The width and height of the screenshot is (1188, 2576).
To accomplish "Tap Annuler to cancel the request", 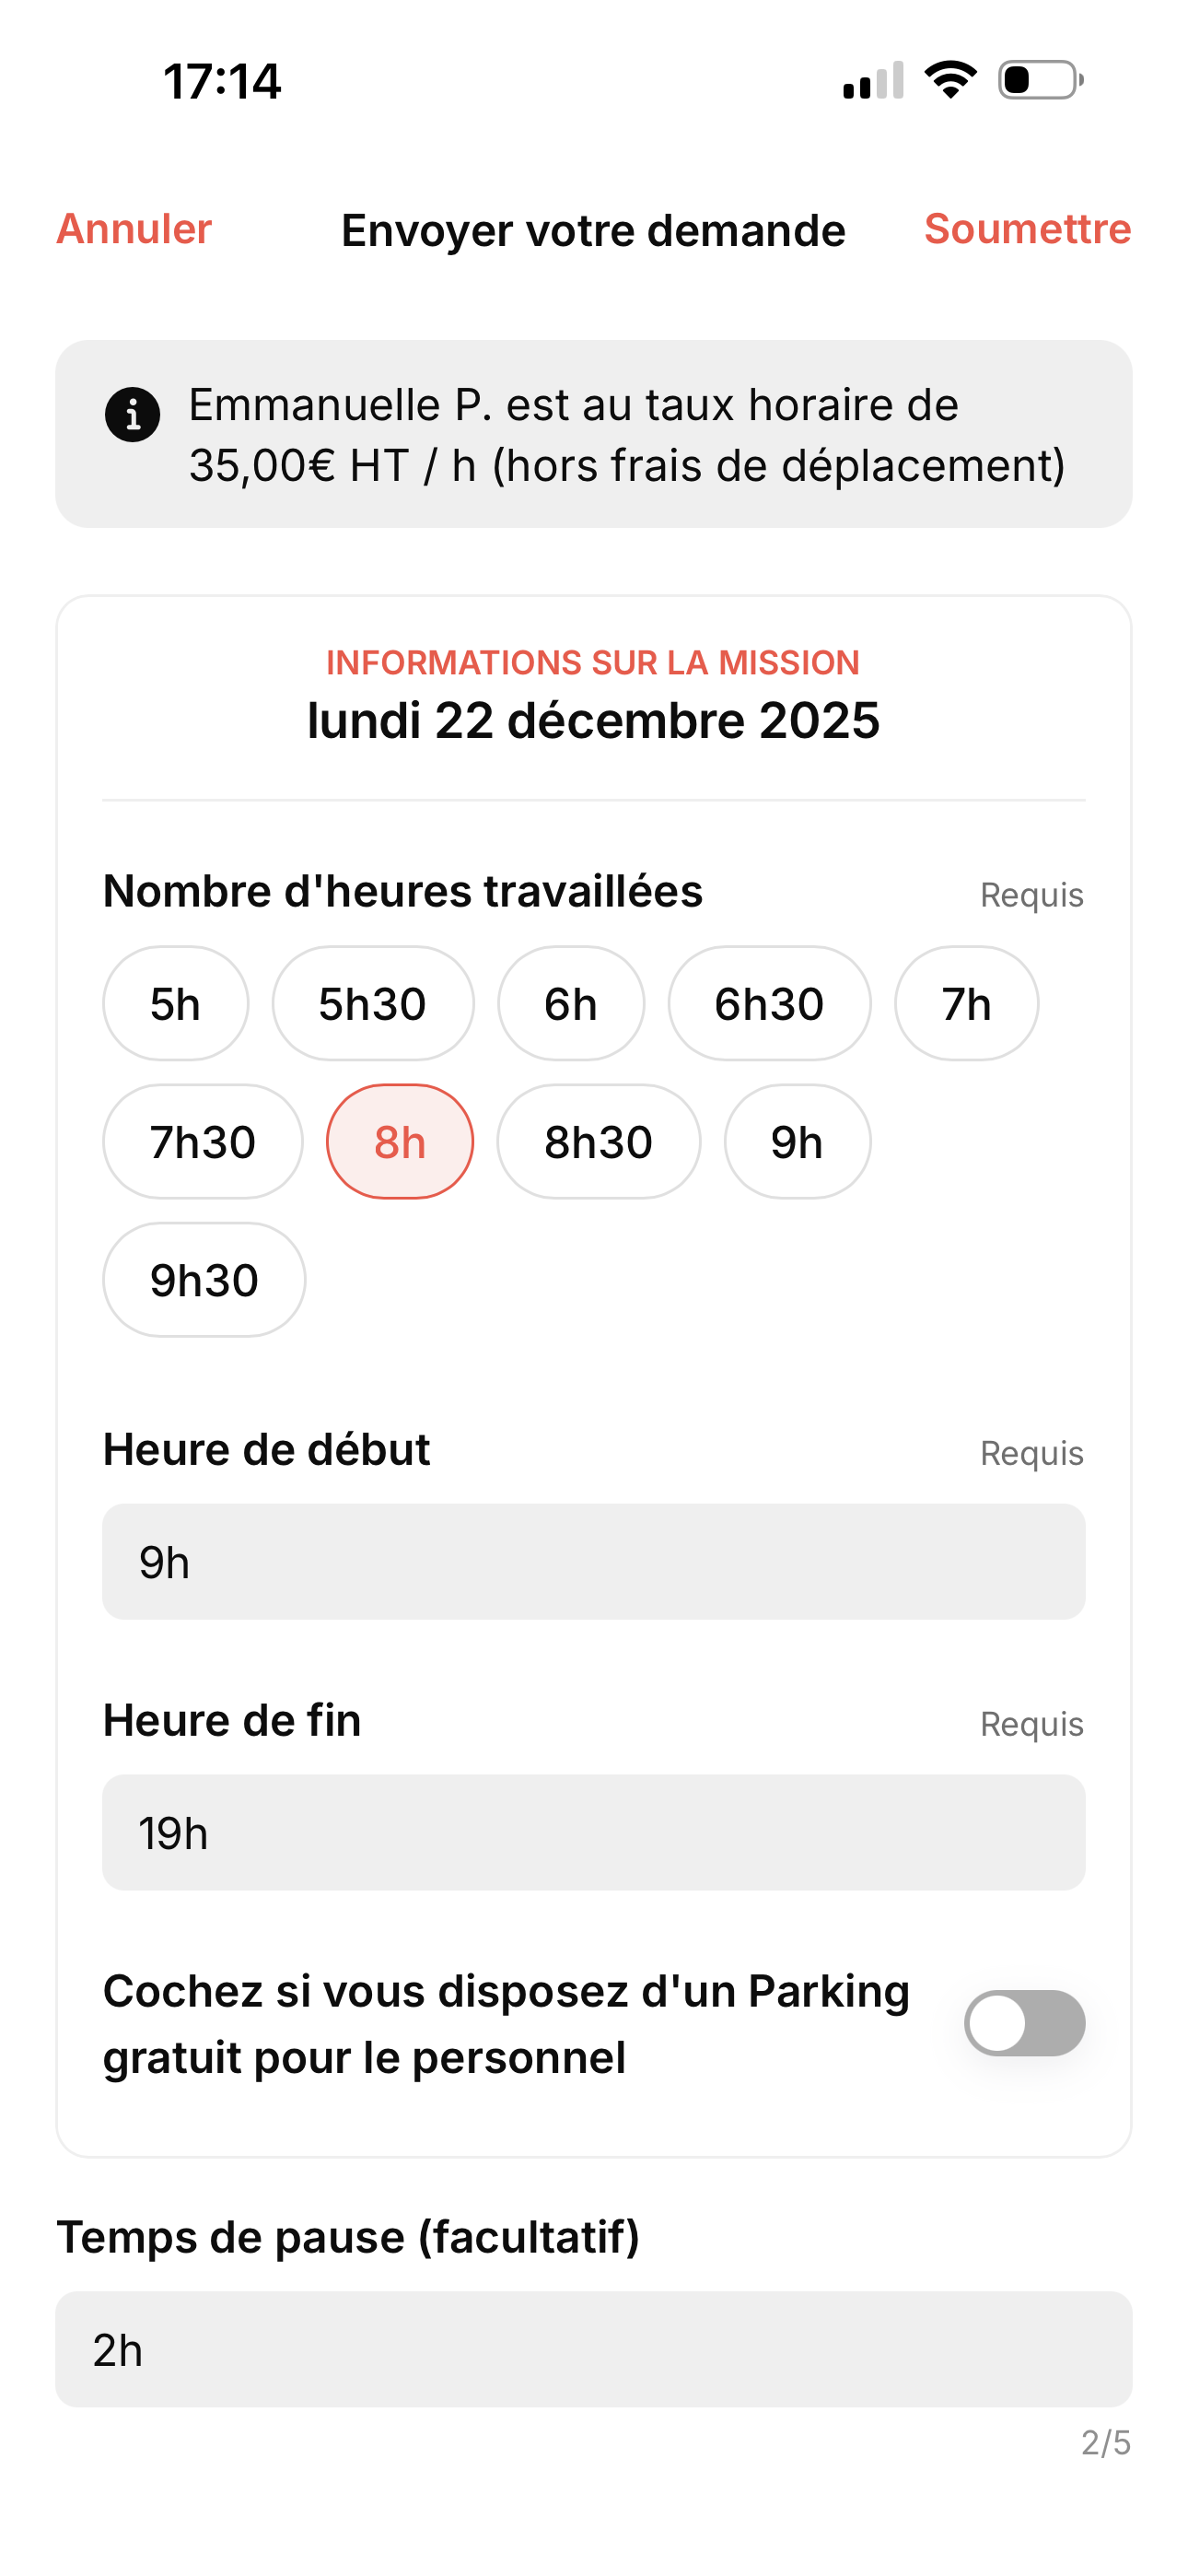I will [x=134, y=229].
